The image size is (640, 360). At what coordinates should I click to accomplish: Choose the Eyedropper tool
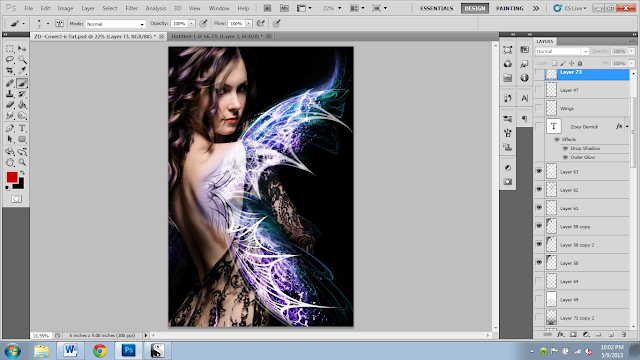(x=22, y=71)
